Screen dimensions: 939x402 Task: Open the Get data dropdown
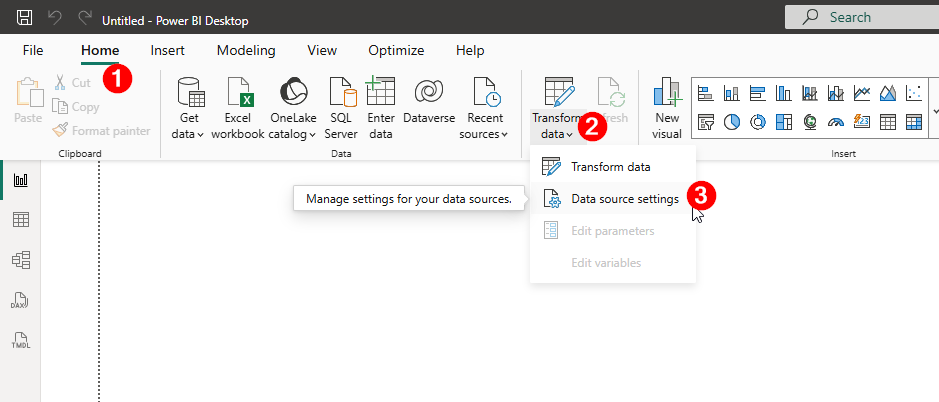point(188,108)
